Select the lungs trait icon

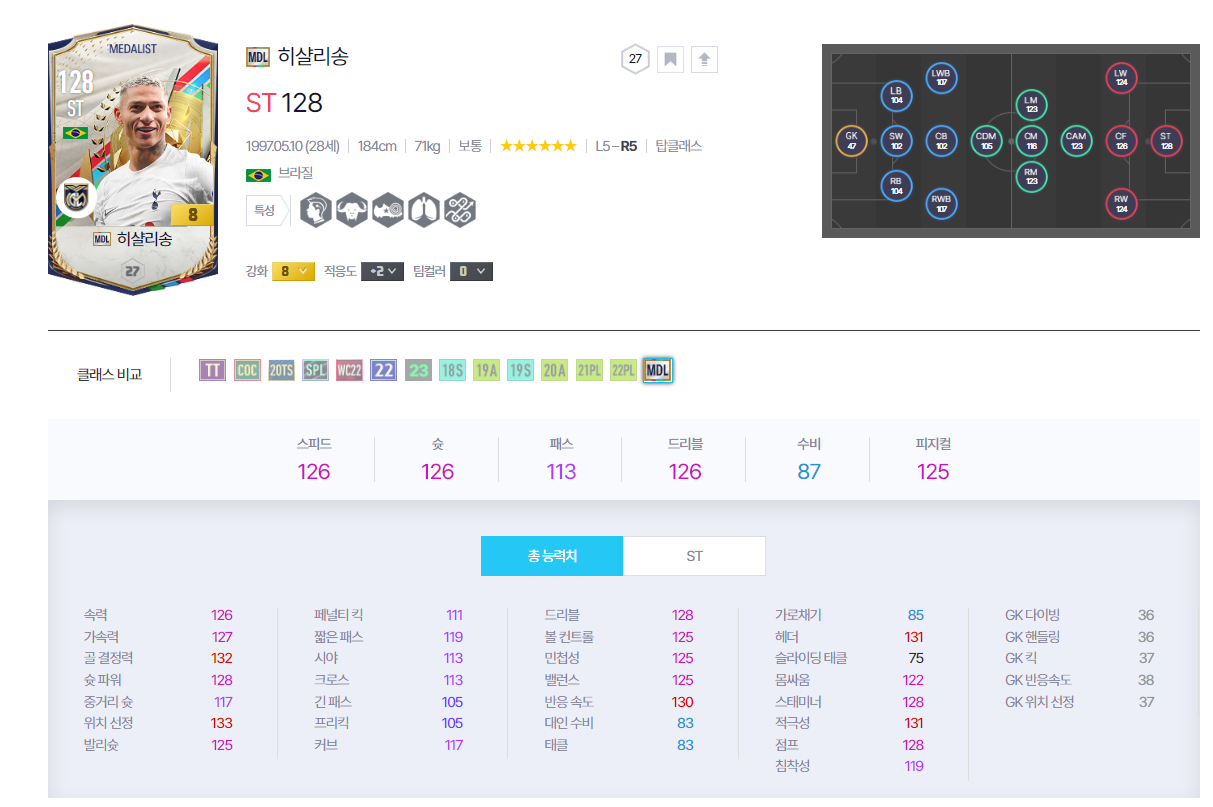click(x=424, y=209)
